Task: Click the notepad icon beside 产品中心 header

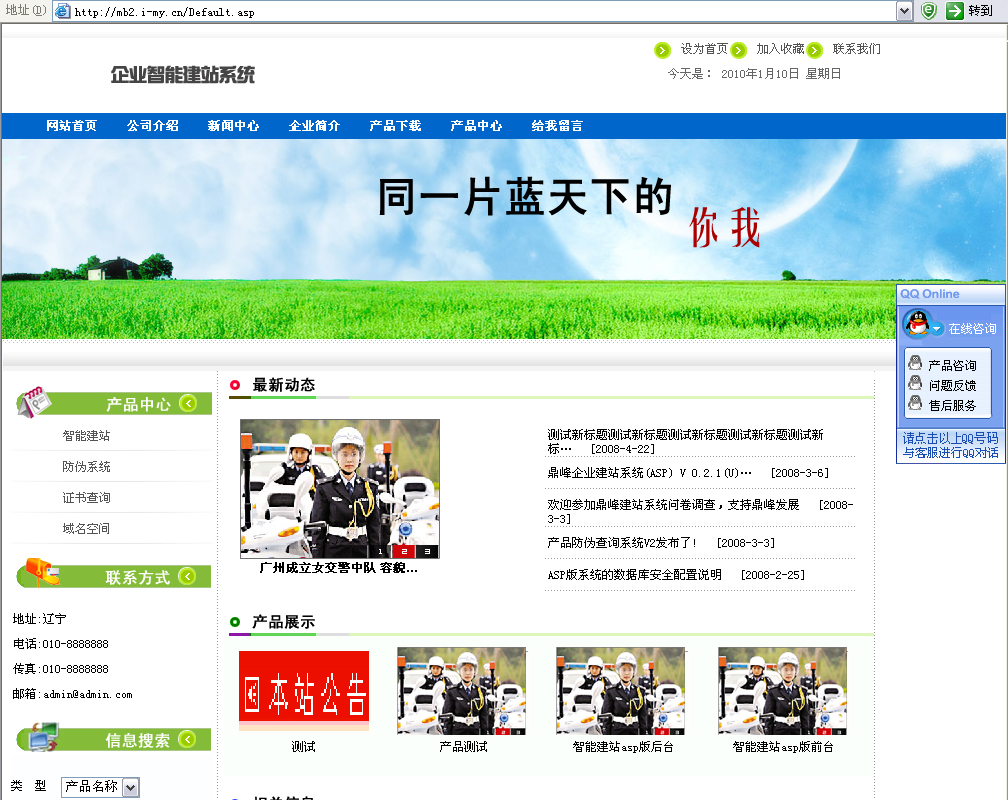Action: pos(32,404)
